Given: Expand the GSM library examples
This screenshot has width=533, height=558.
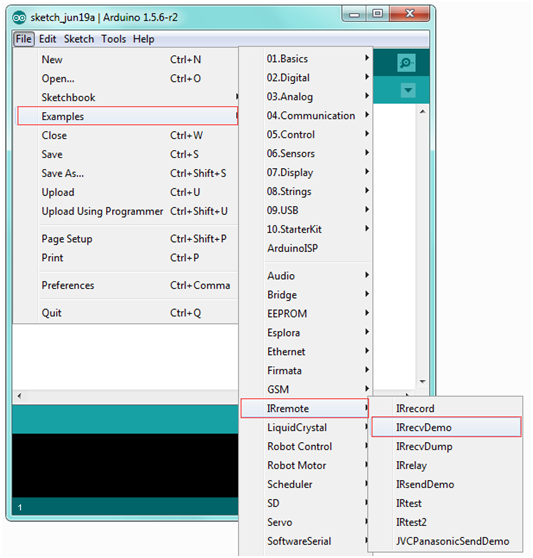Looking at the screenshot, I should (x=306, y=389).
